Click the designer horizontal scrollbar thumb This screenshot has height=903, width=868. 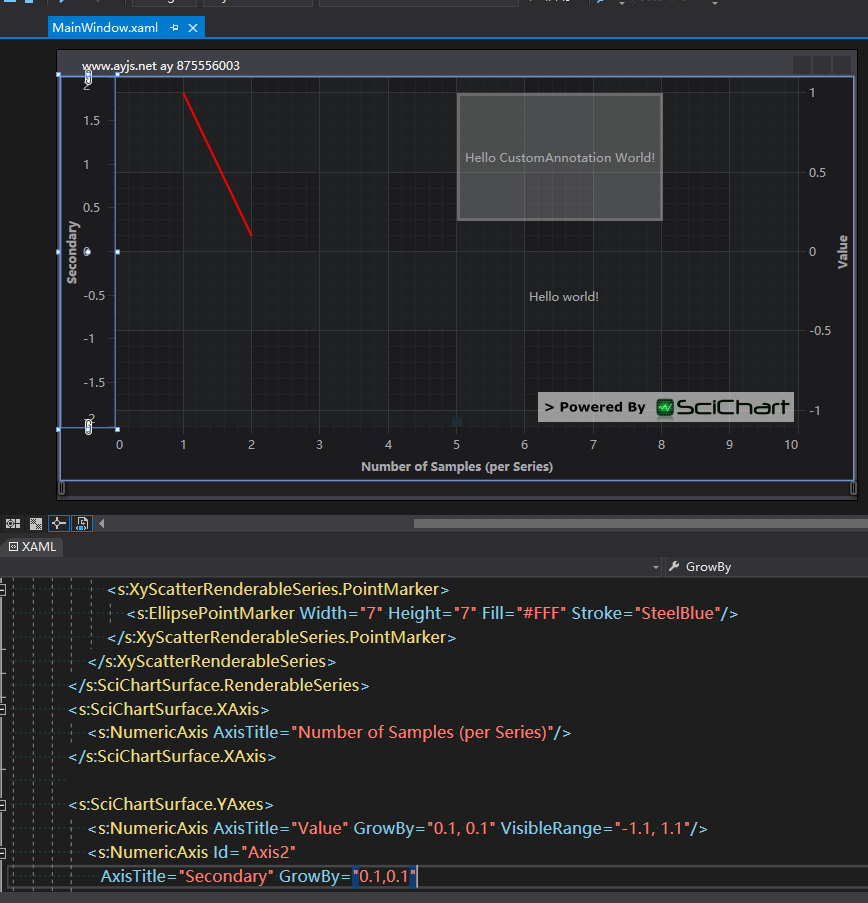(x=640, y=523)
